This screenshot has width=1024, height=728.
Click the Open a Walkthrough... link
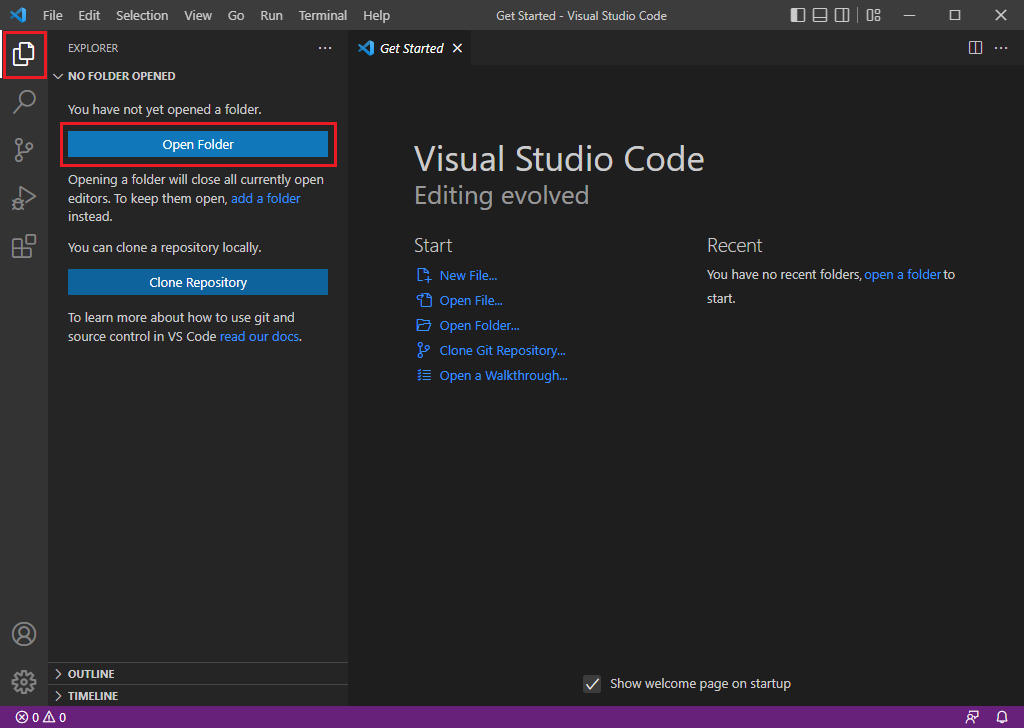(504, 375)
